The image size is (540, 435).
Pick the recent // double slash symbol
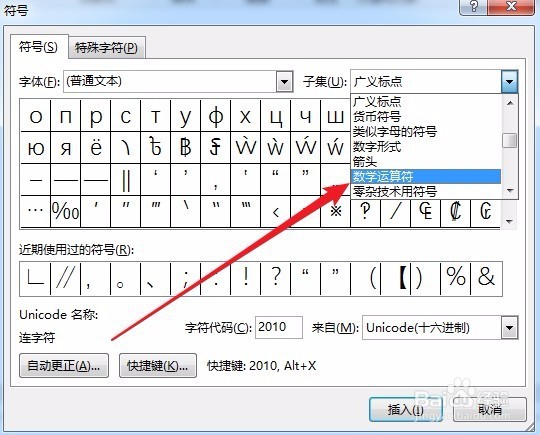point(65,278)
